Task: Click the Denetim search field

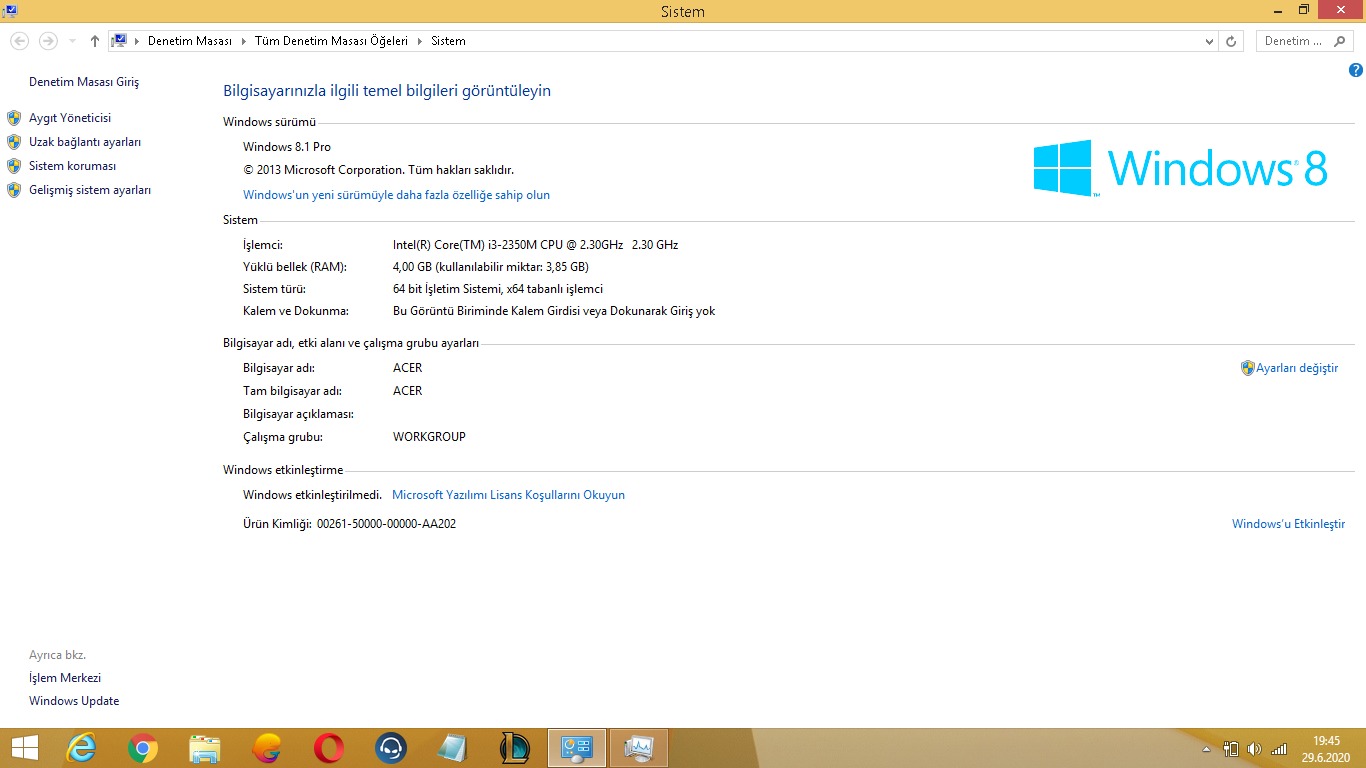Action: pos(1293,41)
